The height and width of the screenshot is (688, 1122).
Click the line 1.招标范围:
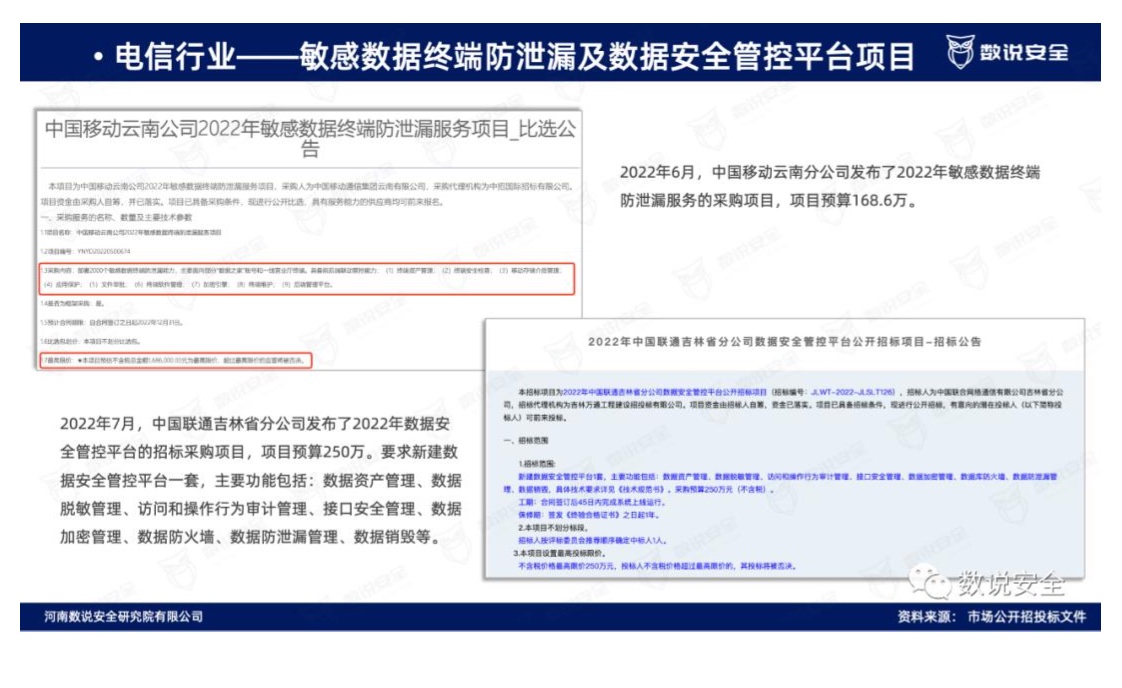point(537,464)
